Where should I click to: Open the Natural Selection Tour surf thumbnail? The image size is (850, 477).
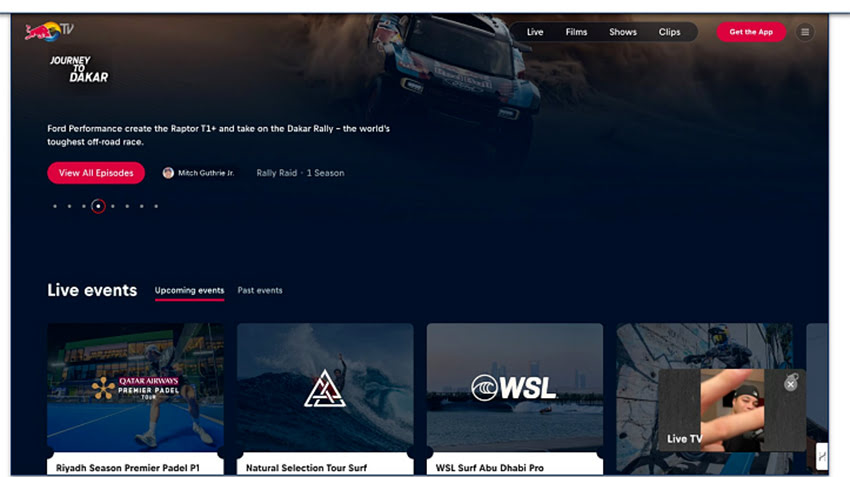pos(325,387)
